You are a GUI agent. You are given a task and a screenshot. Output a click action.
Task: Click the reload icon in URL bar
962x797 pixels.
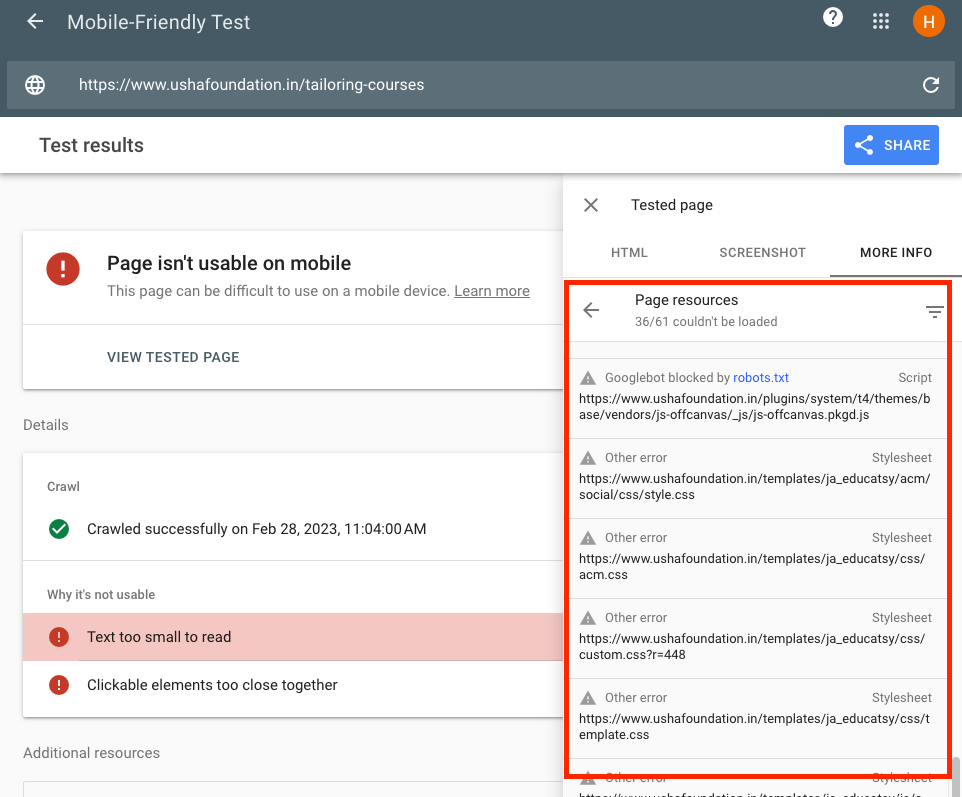point(931,85)
